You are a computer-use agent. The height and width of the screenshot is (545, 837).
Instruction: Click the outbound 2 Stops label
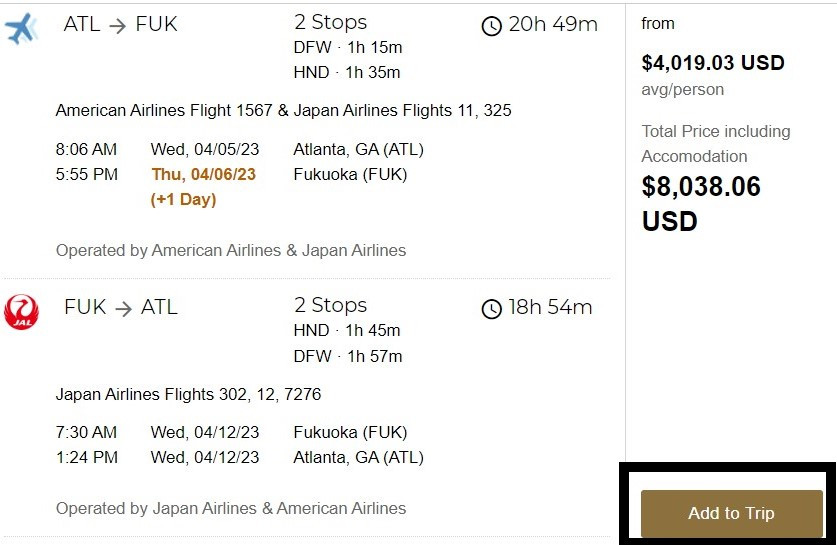coord(330,22)
